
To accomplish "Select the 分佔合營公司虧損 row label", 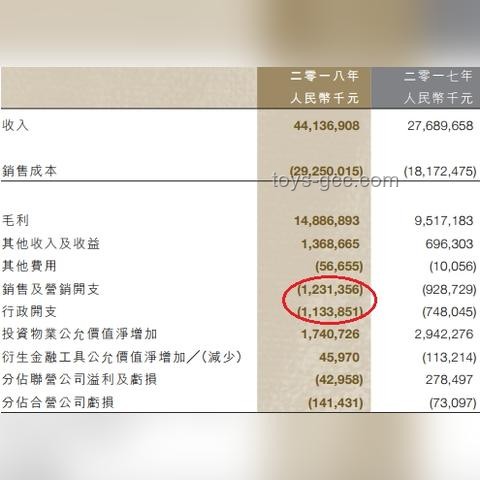I will (58, 402).
